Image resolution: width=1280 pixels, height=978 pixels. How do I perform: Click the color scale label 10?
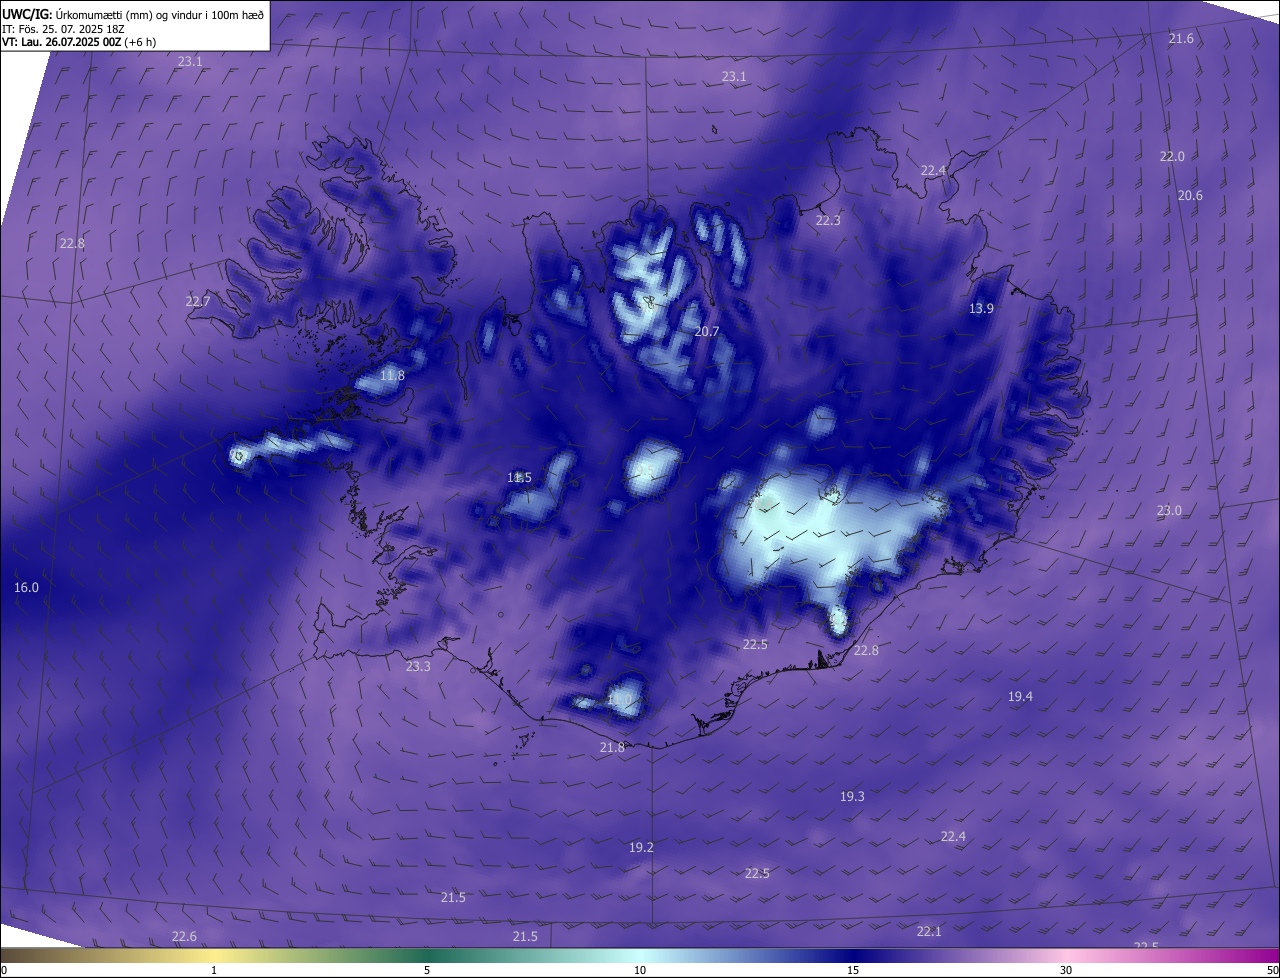point(640,970)
